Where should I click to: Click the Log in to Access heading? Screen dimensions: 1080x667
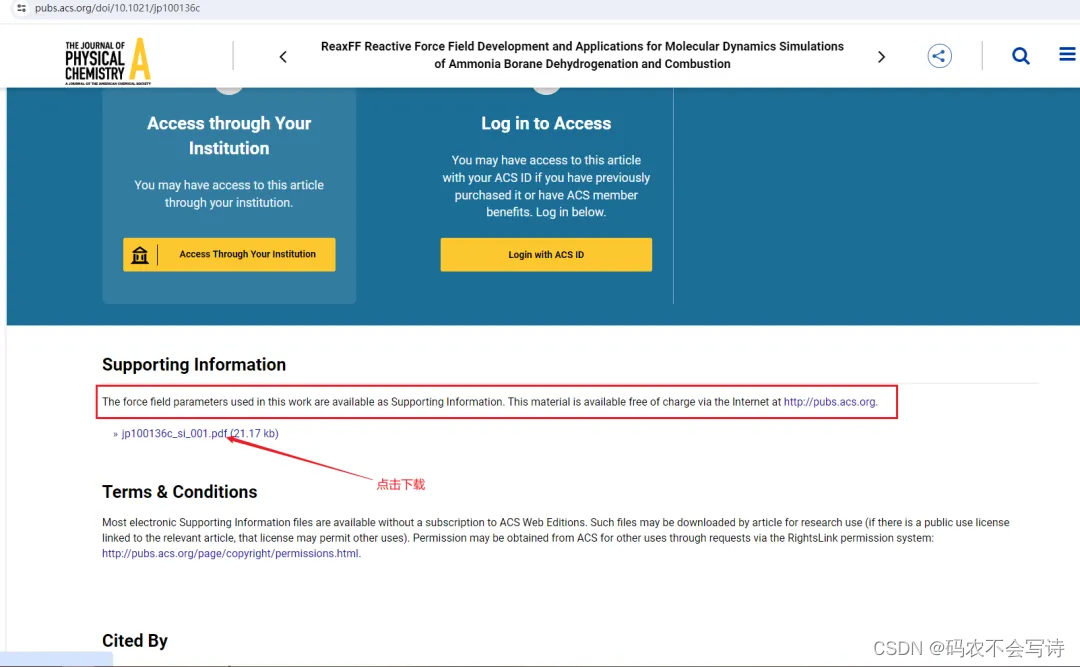[x=546, y=123]
